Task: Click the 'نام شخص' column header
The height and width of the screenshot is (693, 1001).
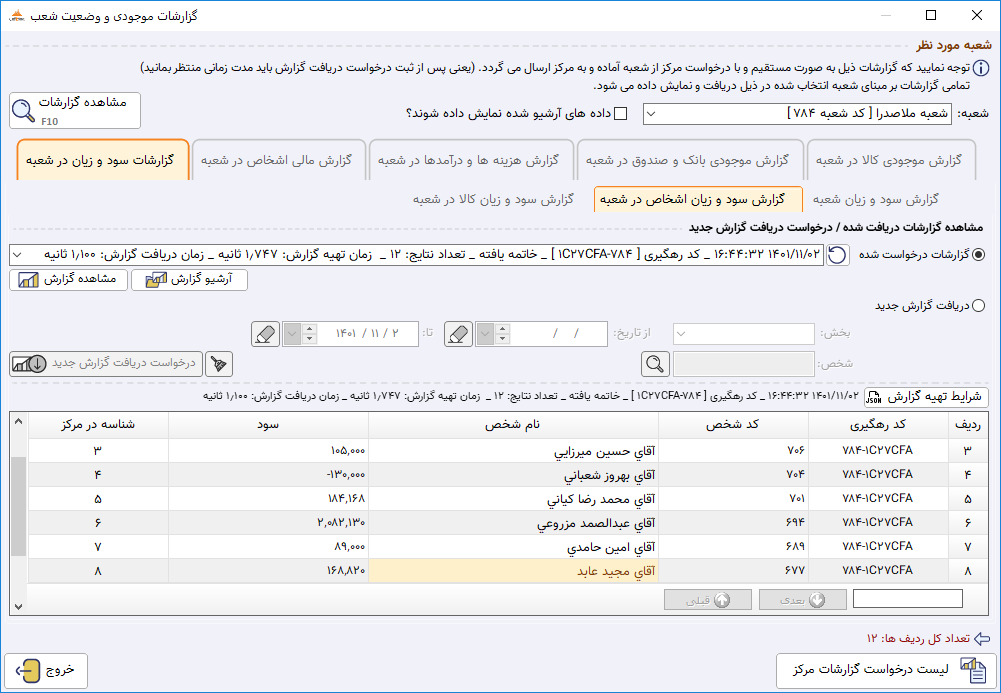Action: (513, 425)
